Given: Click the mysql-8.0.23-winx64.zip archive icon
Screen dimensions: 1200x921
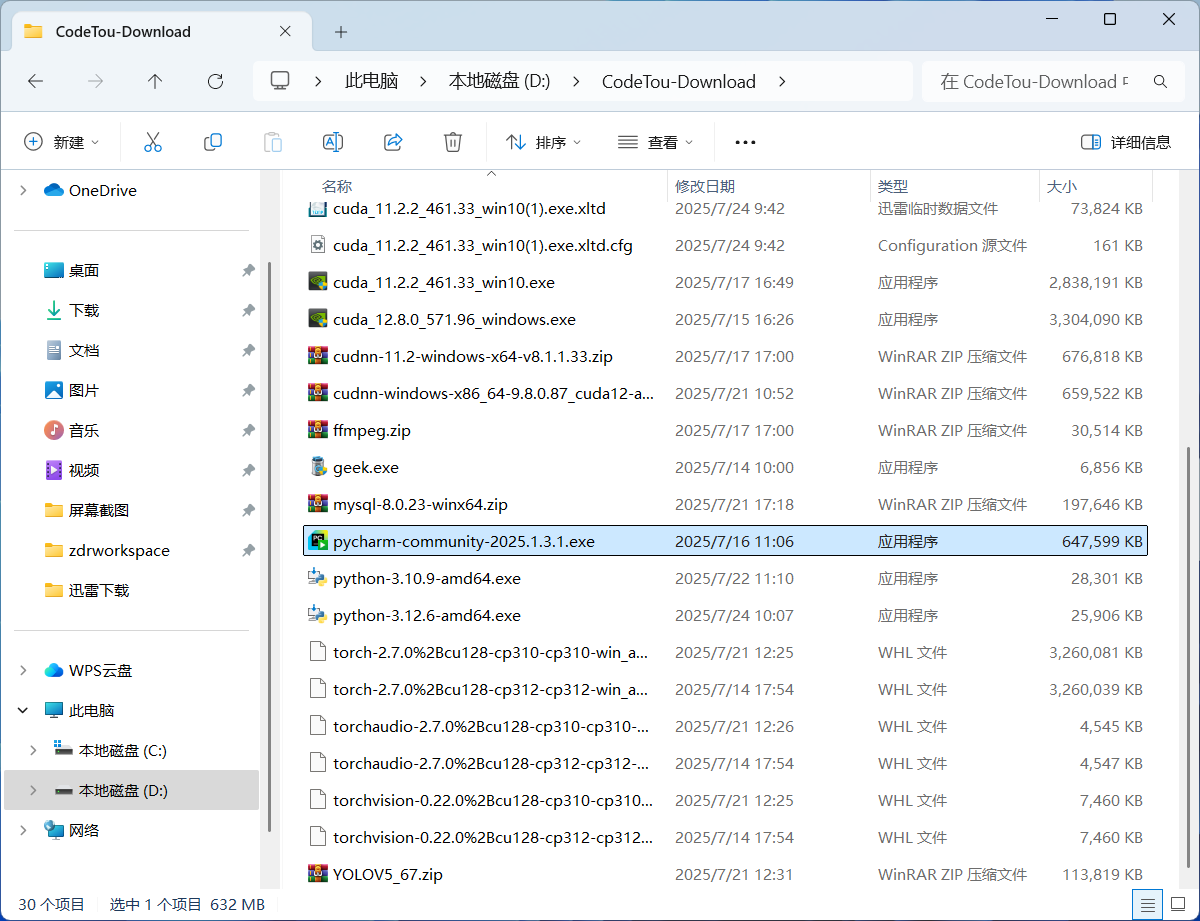Looking at the screenshot, I should [x=318, y=504].
